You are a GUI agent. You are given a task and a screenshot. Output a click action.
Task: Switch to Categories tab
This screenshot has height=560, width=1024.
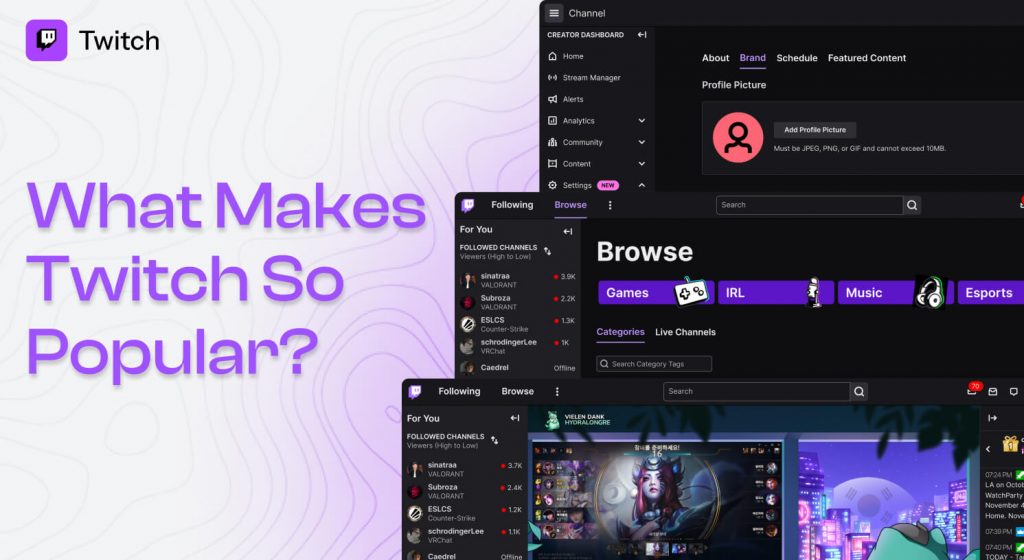click(x=620, y=332)
